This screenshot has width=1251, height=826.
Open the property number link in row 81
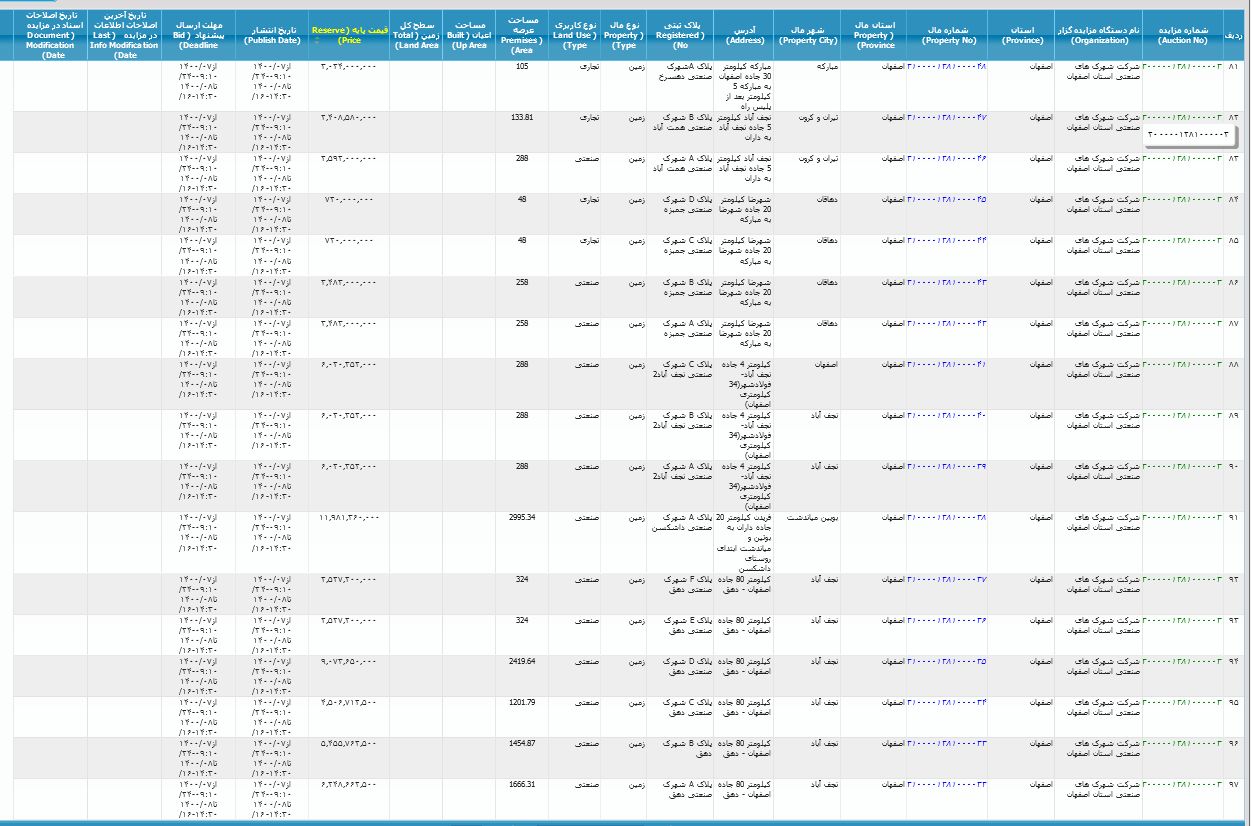pos(946,66)
